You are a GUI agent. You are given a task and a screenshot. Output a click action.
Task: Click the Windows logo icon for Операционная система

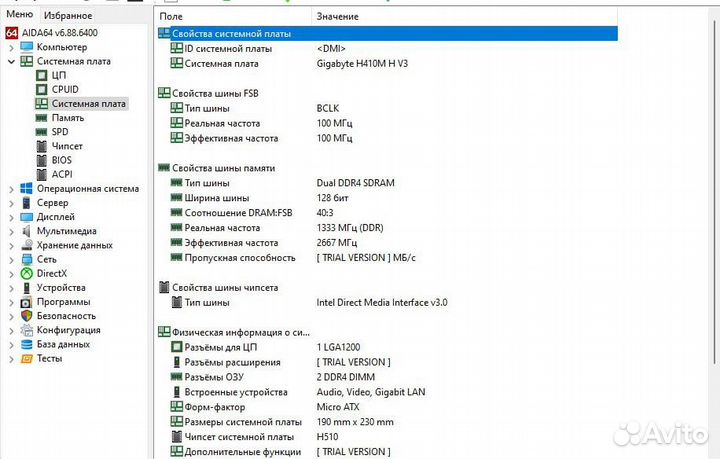27,189
